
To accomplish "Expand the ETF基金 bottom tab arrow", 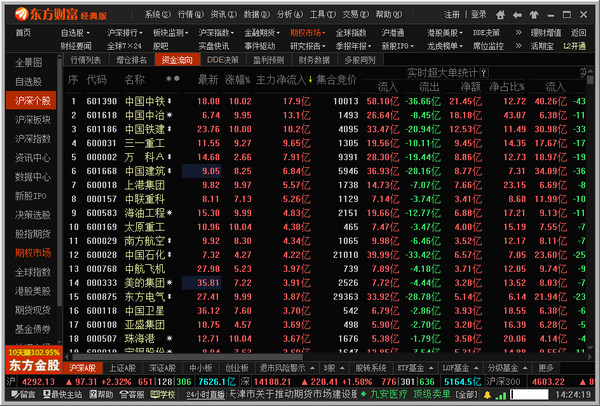I will (x=431, y=368).
